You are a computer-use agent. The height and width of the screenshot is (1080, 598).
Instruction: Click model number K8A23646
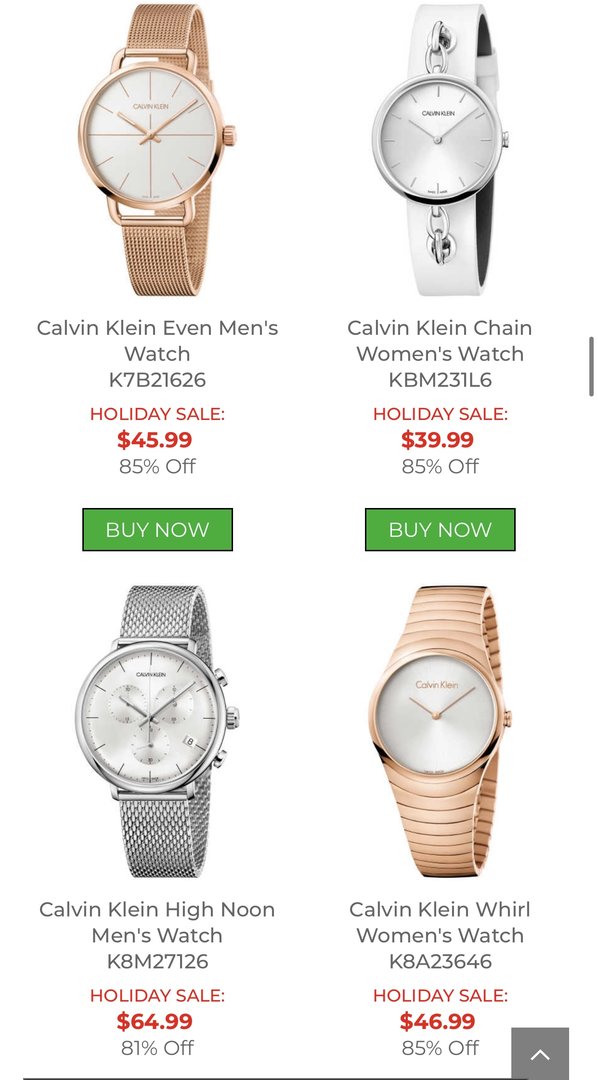[x=440, y=961]
